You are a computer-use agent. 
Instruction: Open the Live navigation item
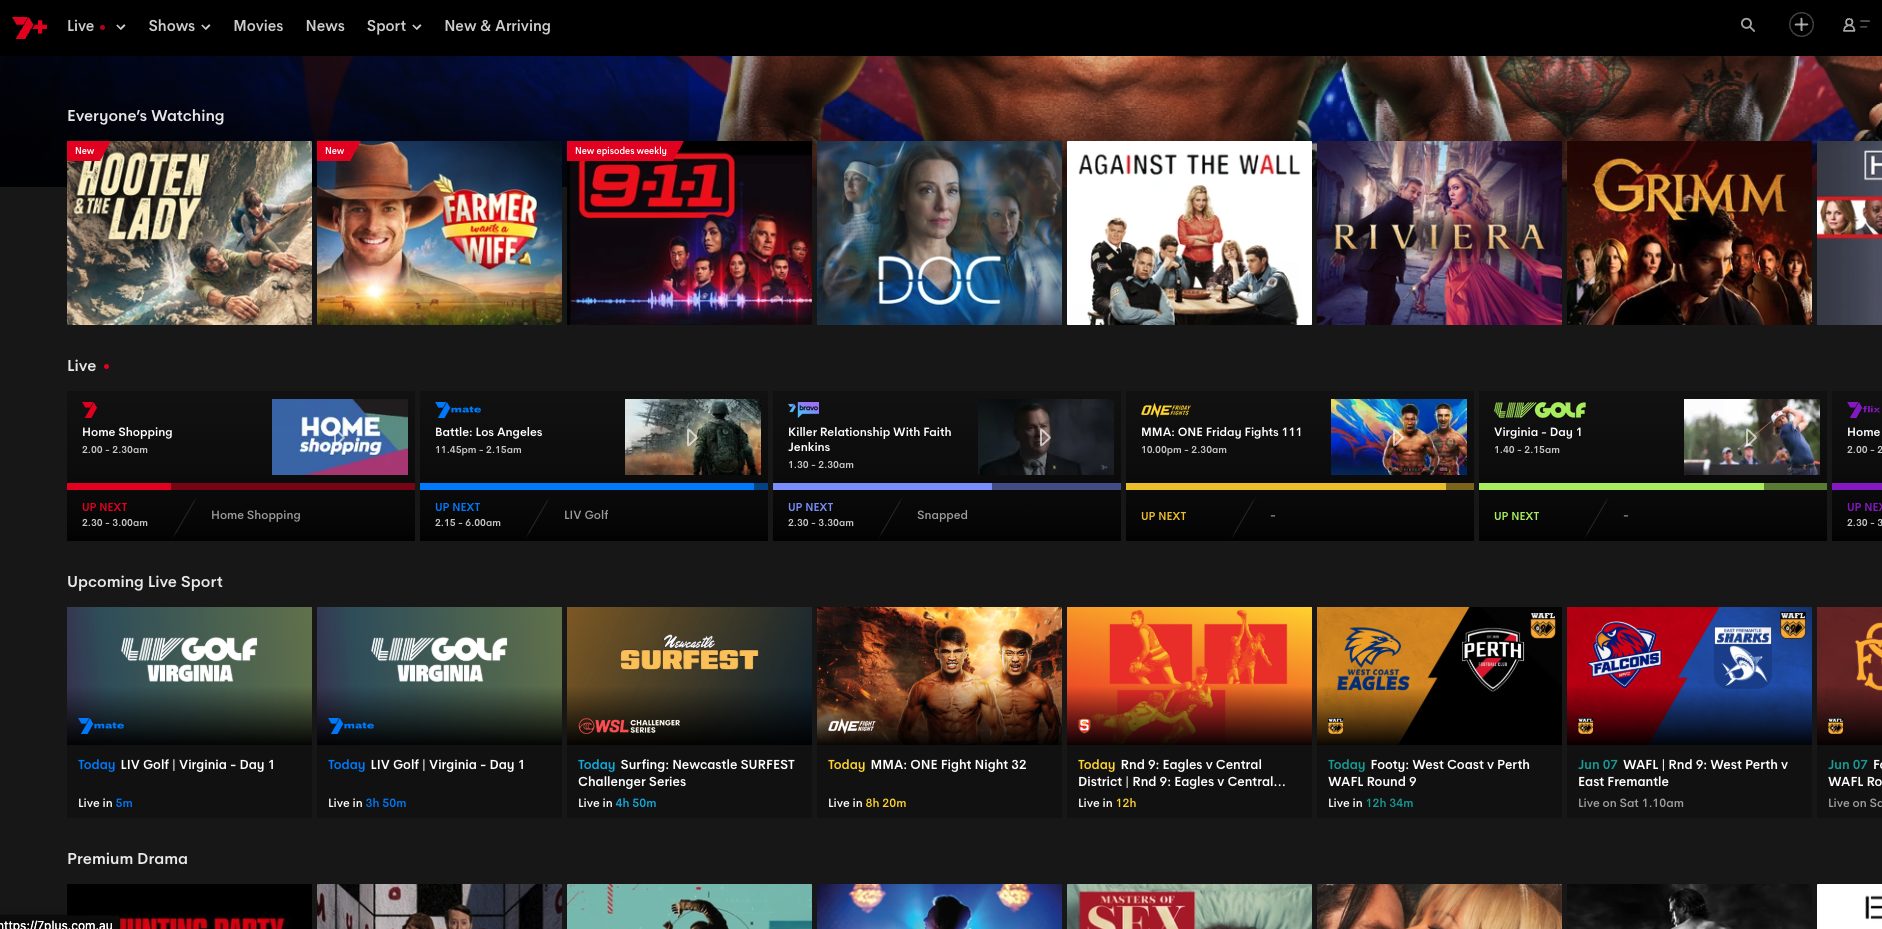(x=80, y=26)
